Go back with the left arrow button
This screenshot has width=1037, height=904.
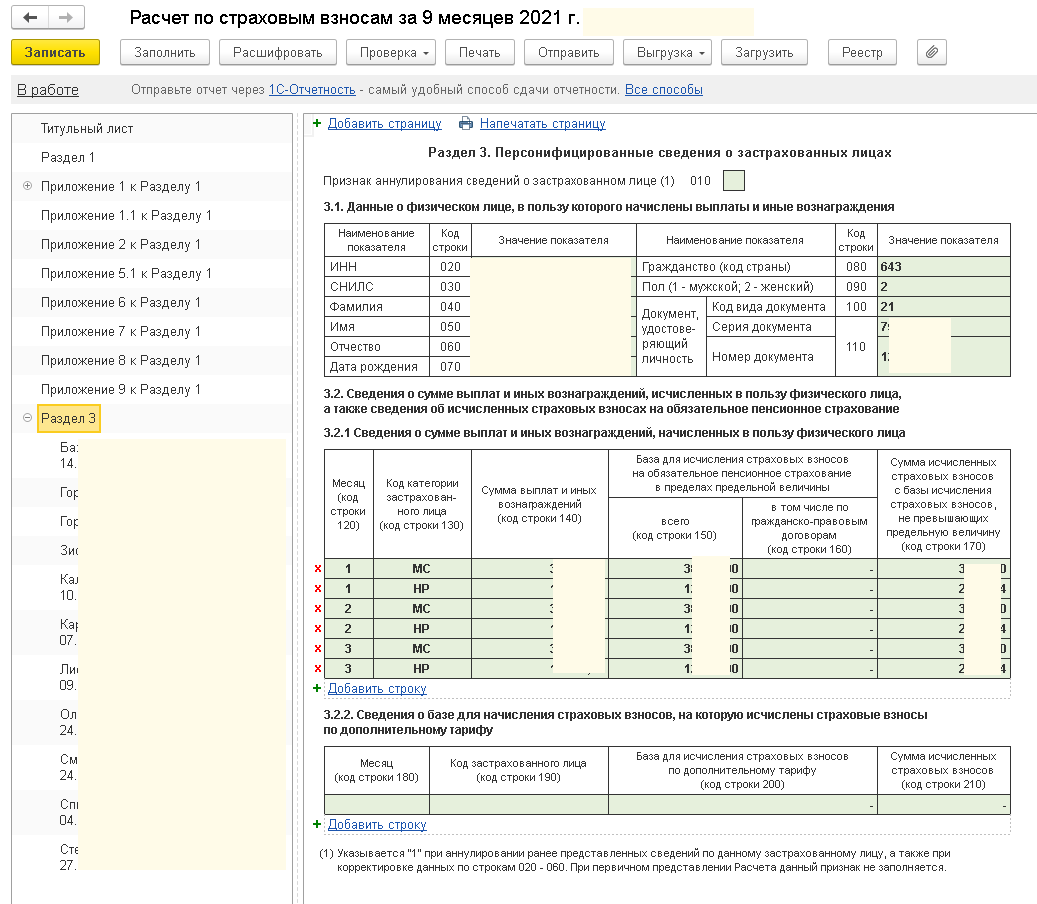(x=30, y=18)
